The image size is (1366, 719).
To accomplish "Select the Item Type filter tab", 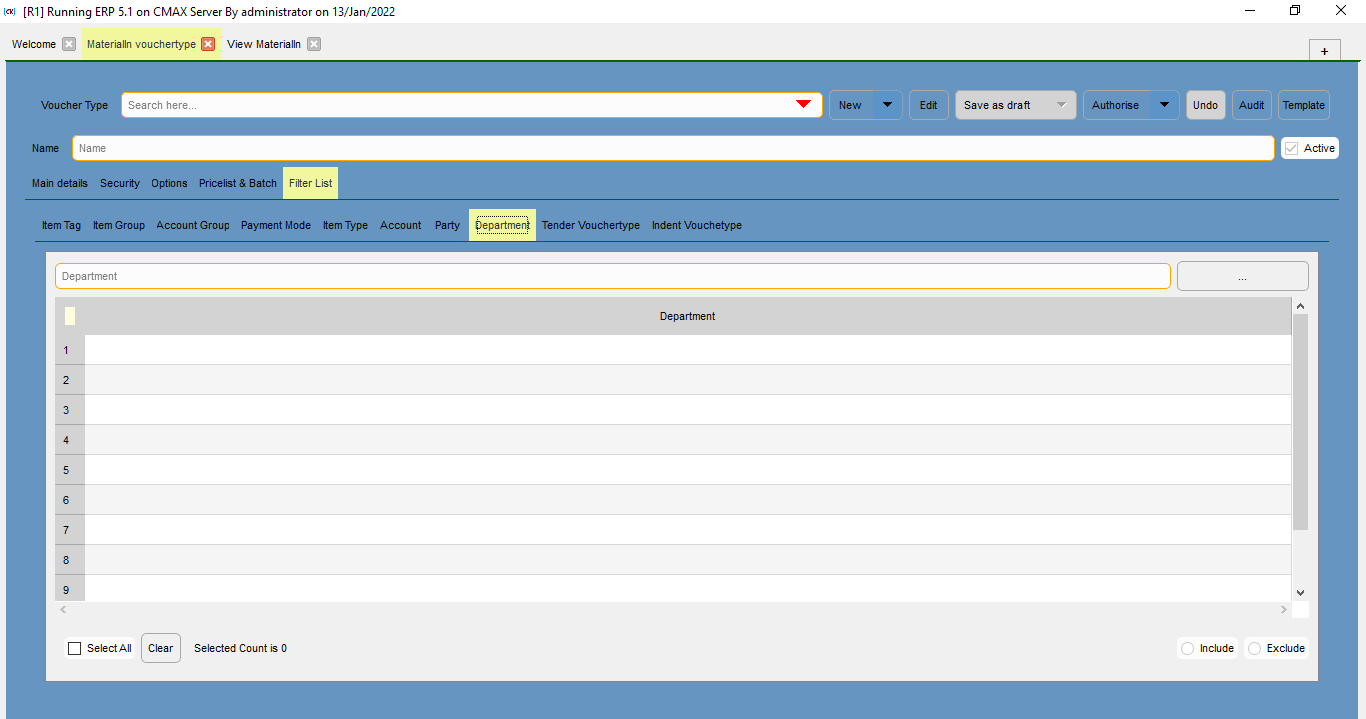I will pos(345,225).
